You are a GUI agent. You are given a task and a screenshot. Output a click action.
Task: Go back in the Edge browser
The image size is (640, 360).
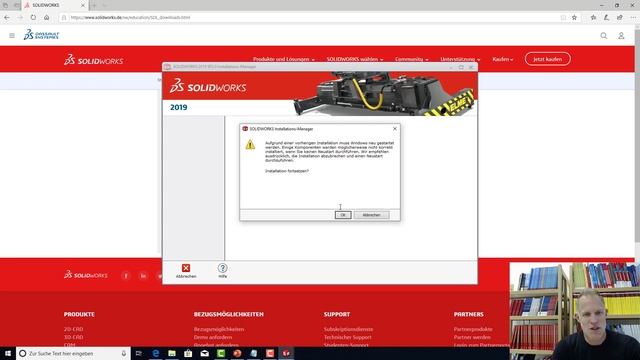[7, 18]
